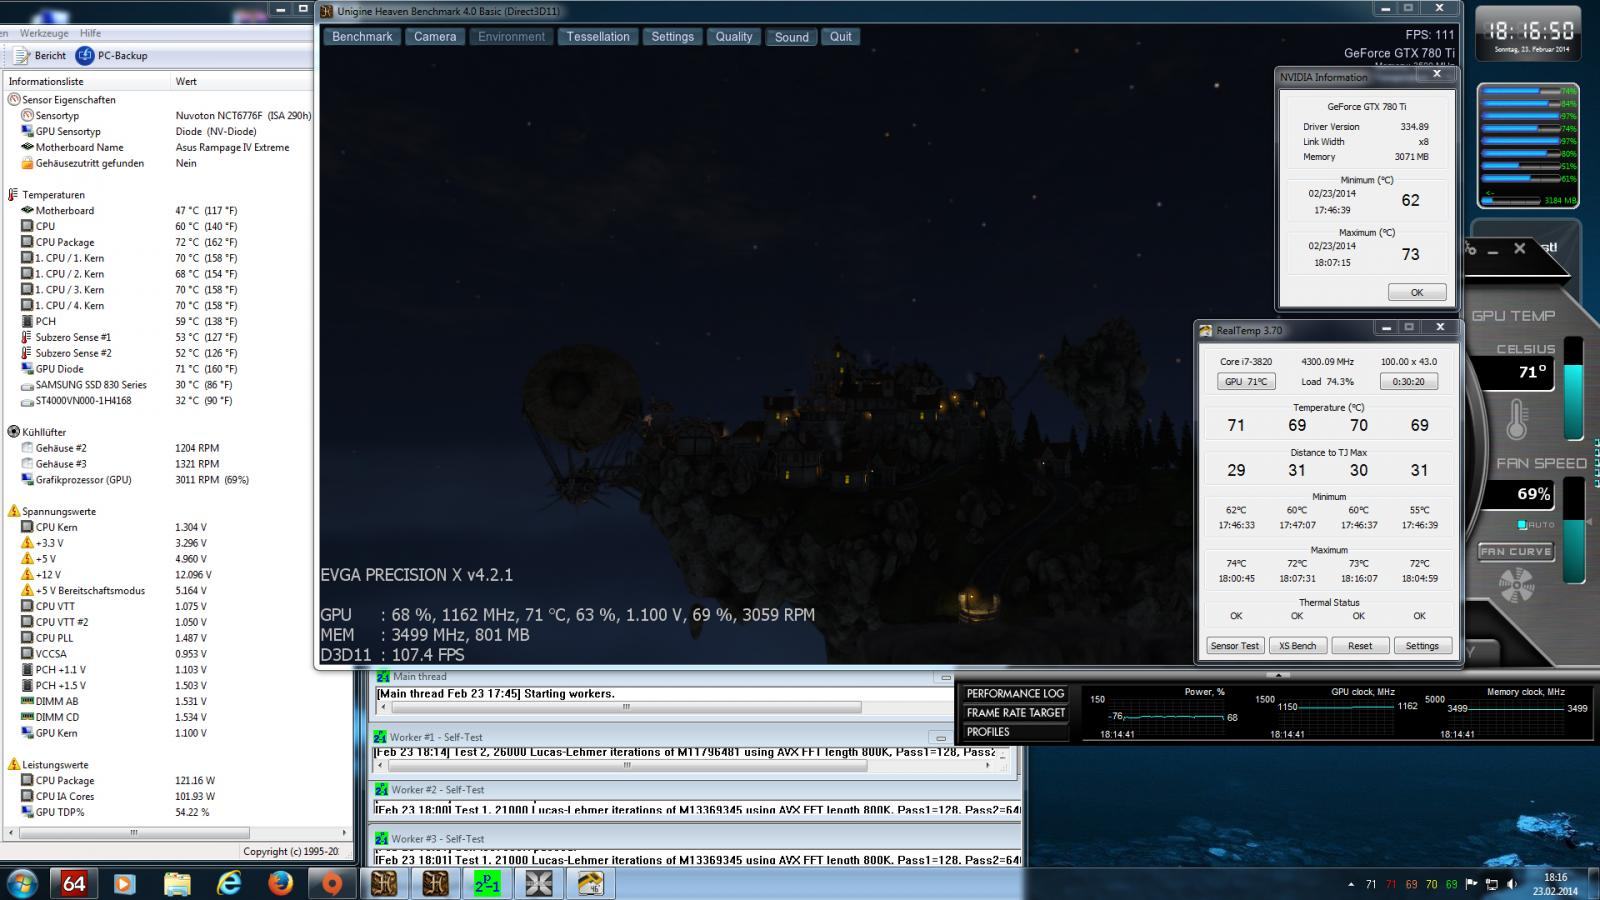Click the 0:30:20 timer button in RealTemp

coord(1408,381)
